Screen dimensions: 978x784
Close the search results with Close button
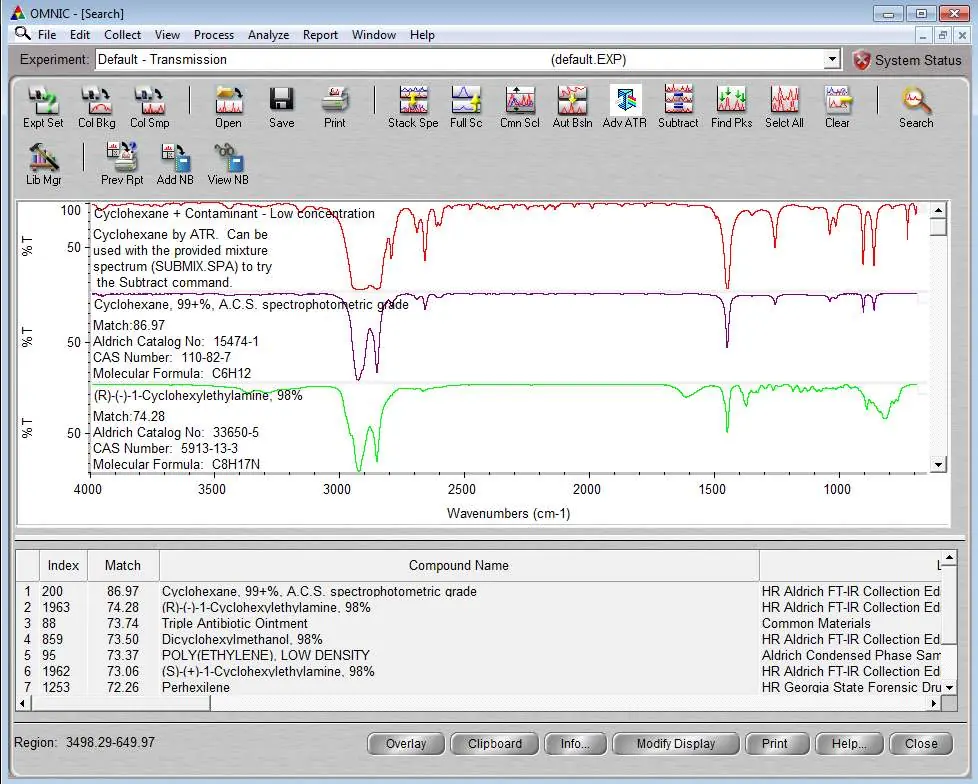coord(921,743)
